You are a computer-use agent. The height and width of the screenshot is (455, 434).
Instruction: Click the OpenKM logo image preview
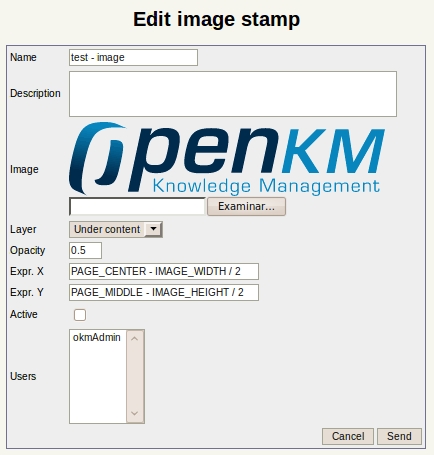pyautogui.click(x=227, y=158)
